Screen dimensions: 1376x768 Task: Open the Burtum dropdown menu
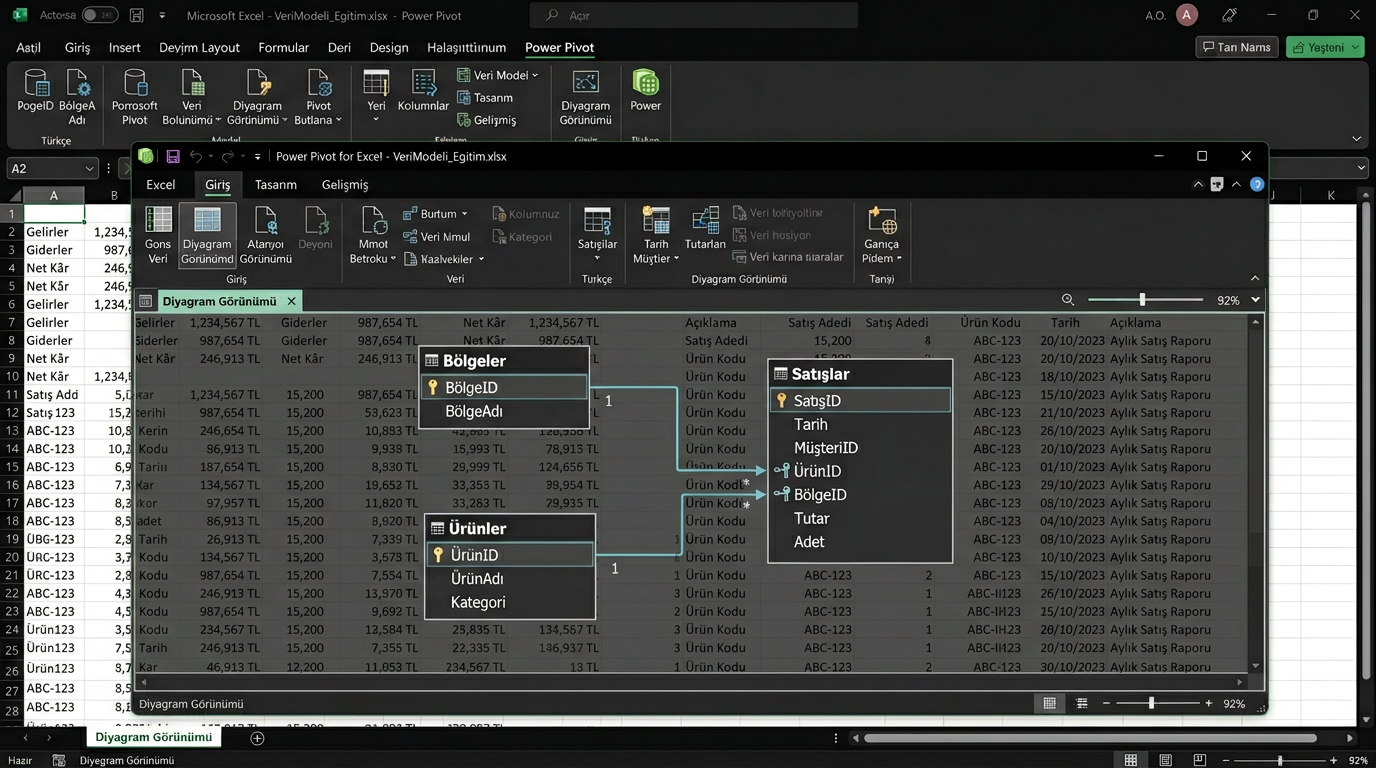point(436,214)
